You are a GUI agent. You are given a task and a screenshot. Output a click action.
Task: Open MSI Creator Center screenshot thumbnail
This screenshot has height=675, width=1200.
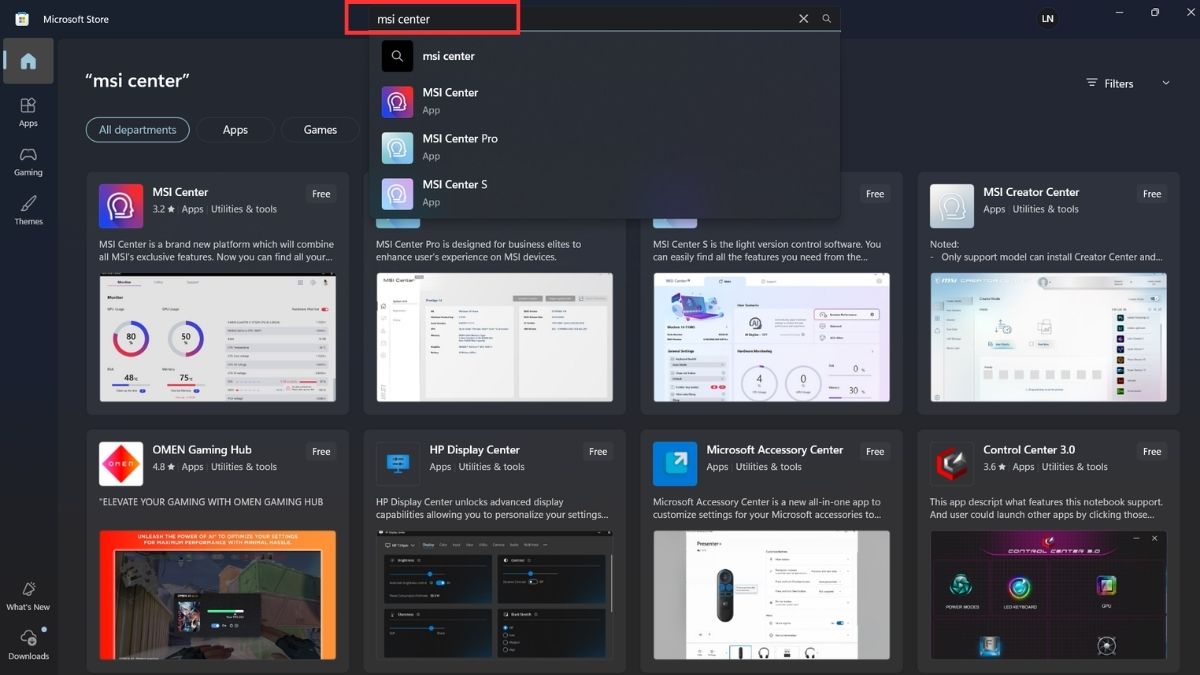pyautogui.click(x=1048, y=337)
